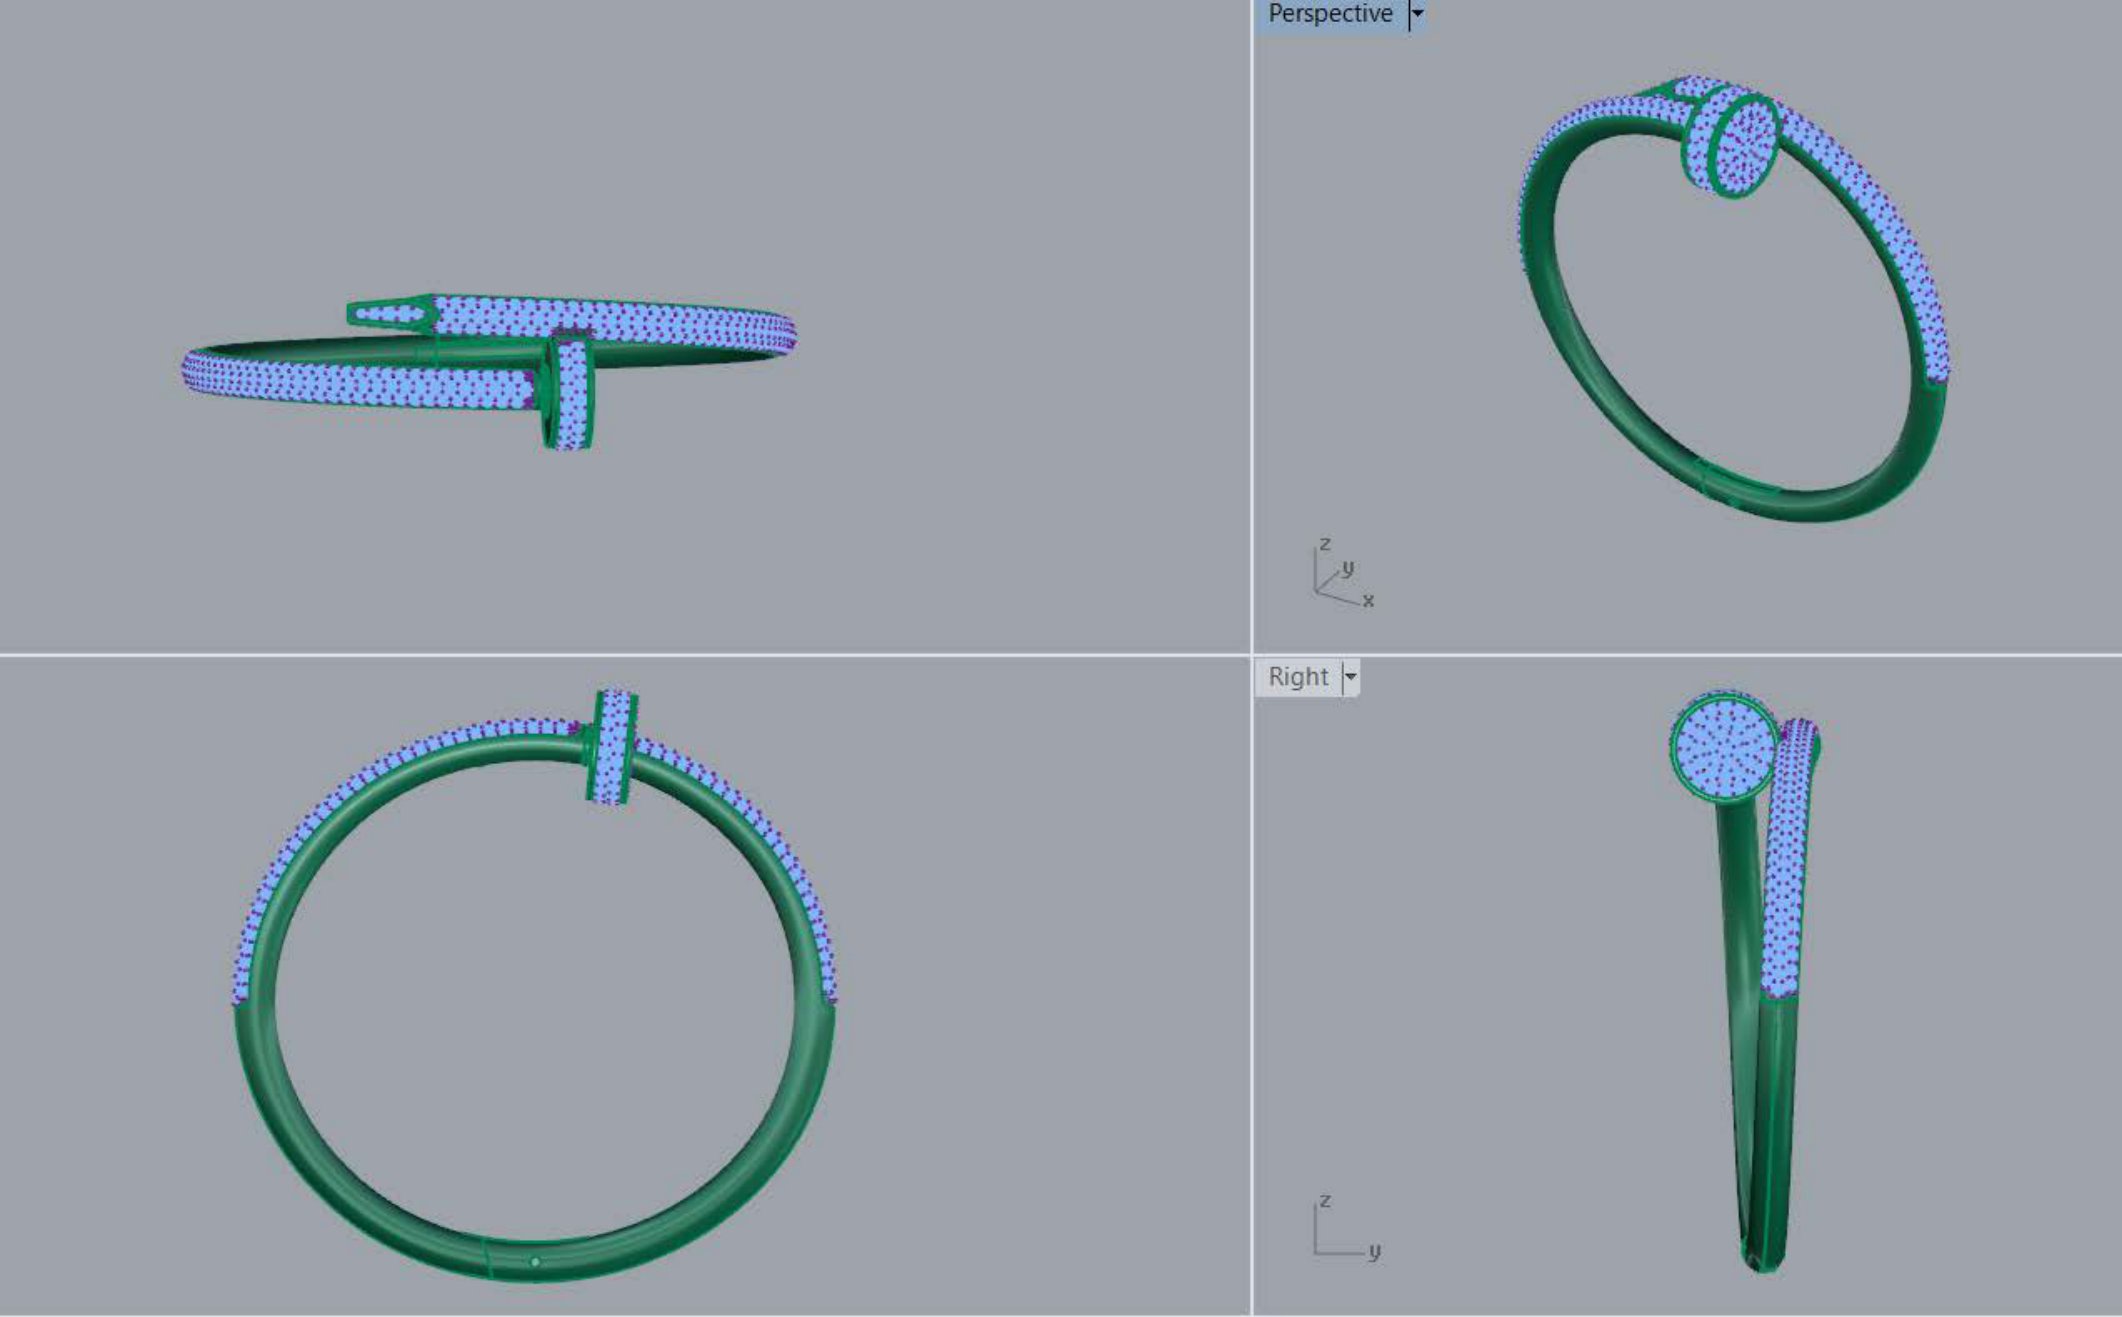Open the Perspective viewport dropdown arrow
Image resolution: width=2122 pixels, height=1317 pixels.
(x=1416, y=14)
